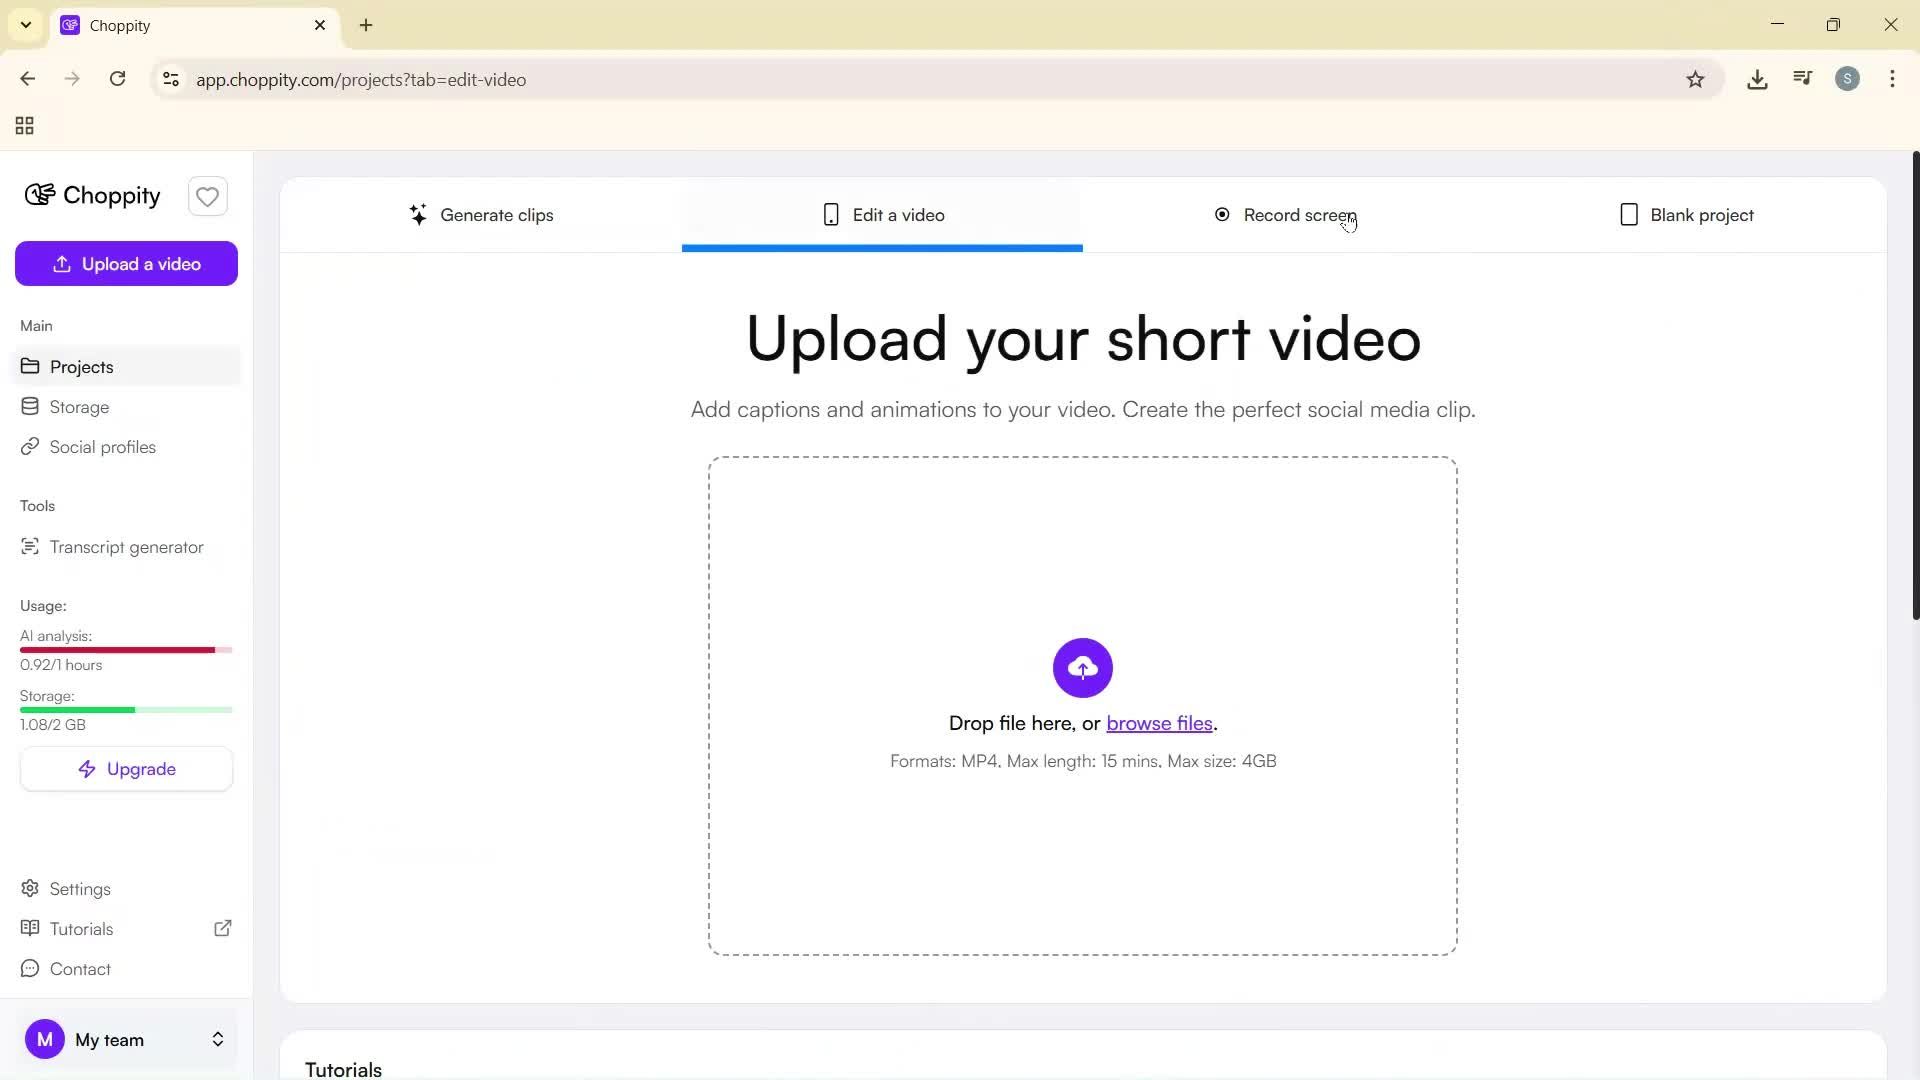
Task: Switch to the Blank project tab
Action: point(1686,214)
